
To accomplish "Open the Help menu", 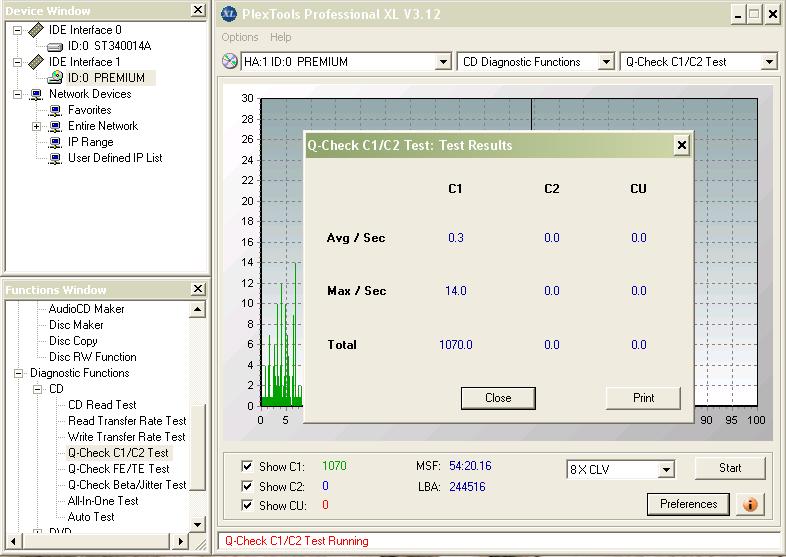I will pos(280,38).
